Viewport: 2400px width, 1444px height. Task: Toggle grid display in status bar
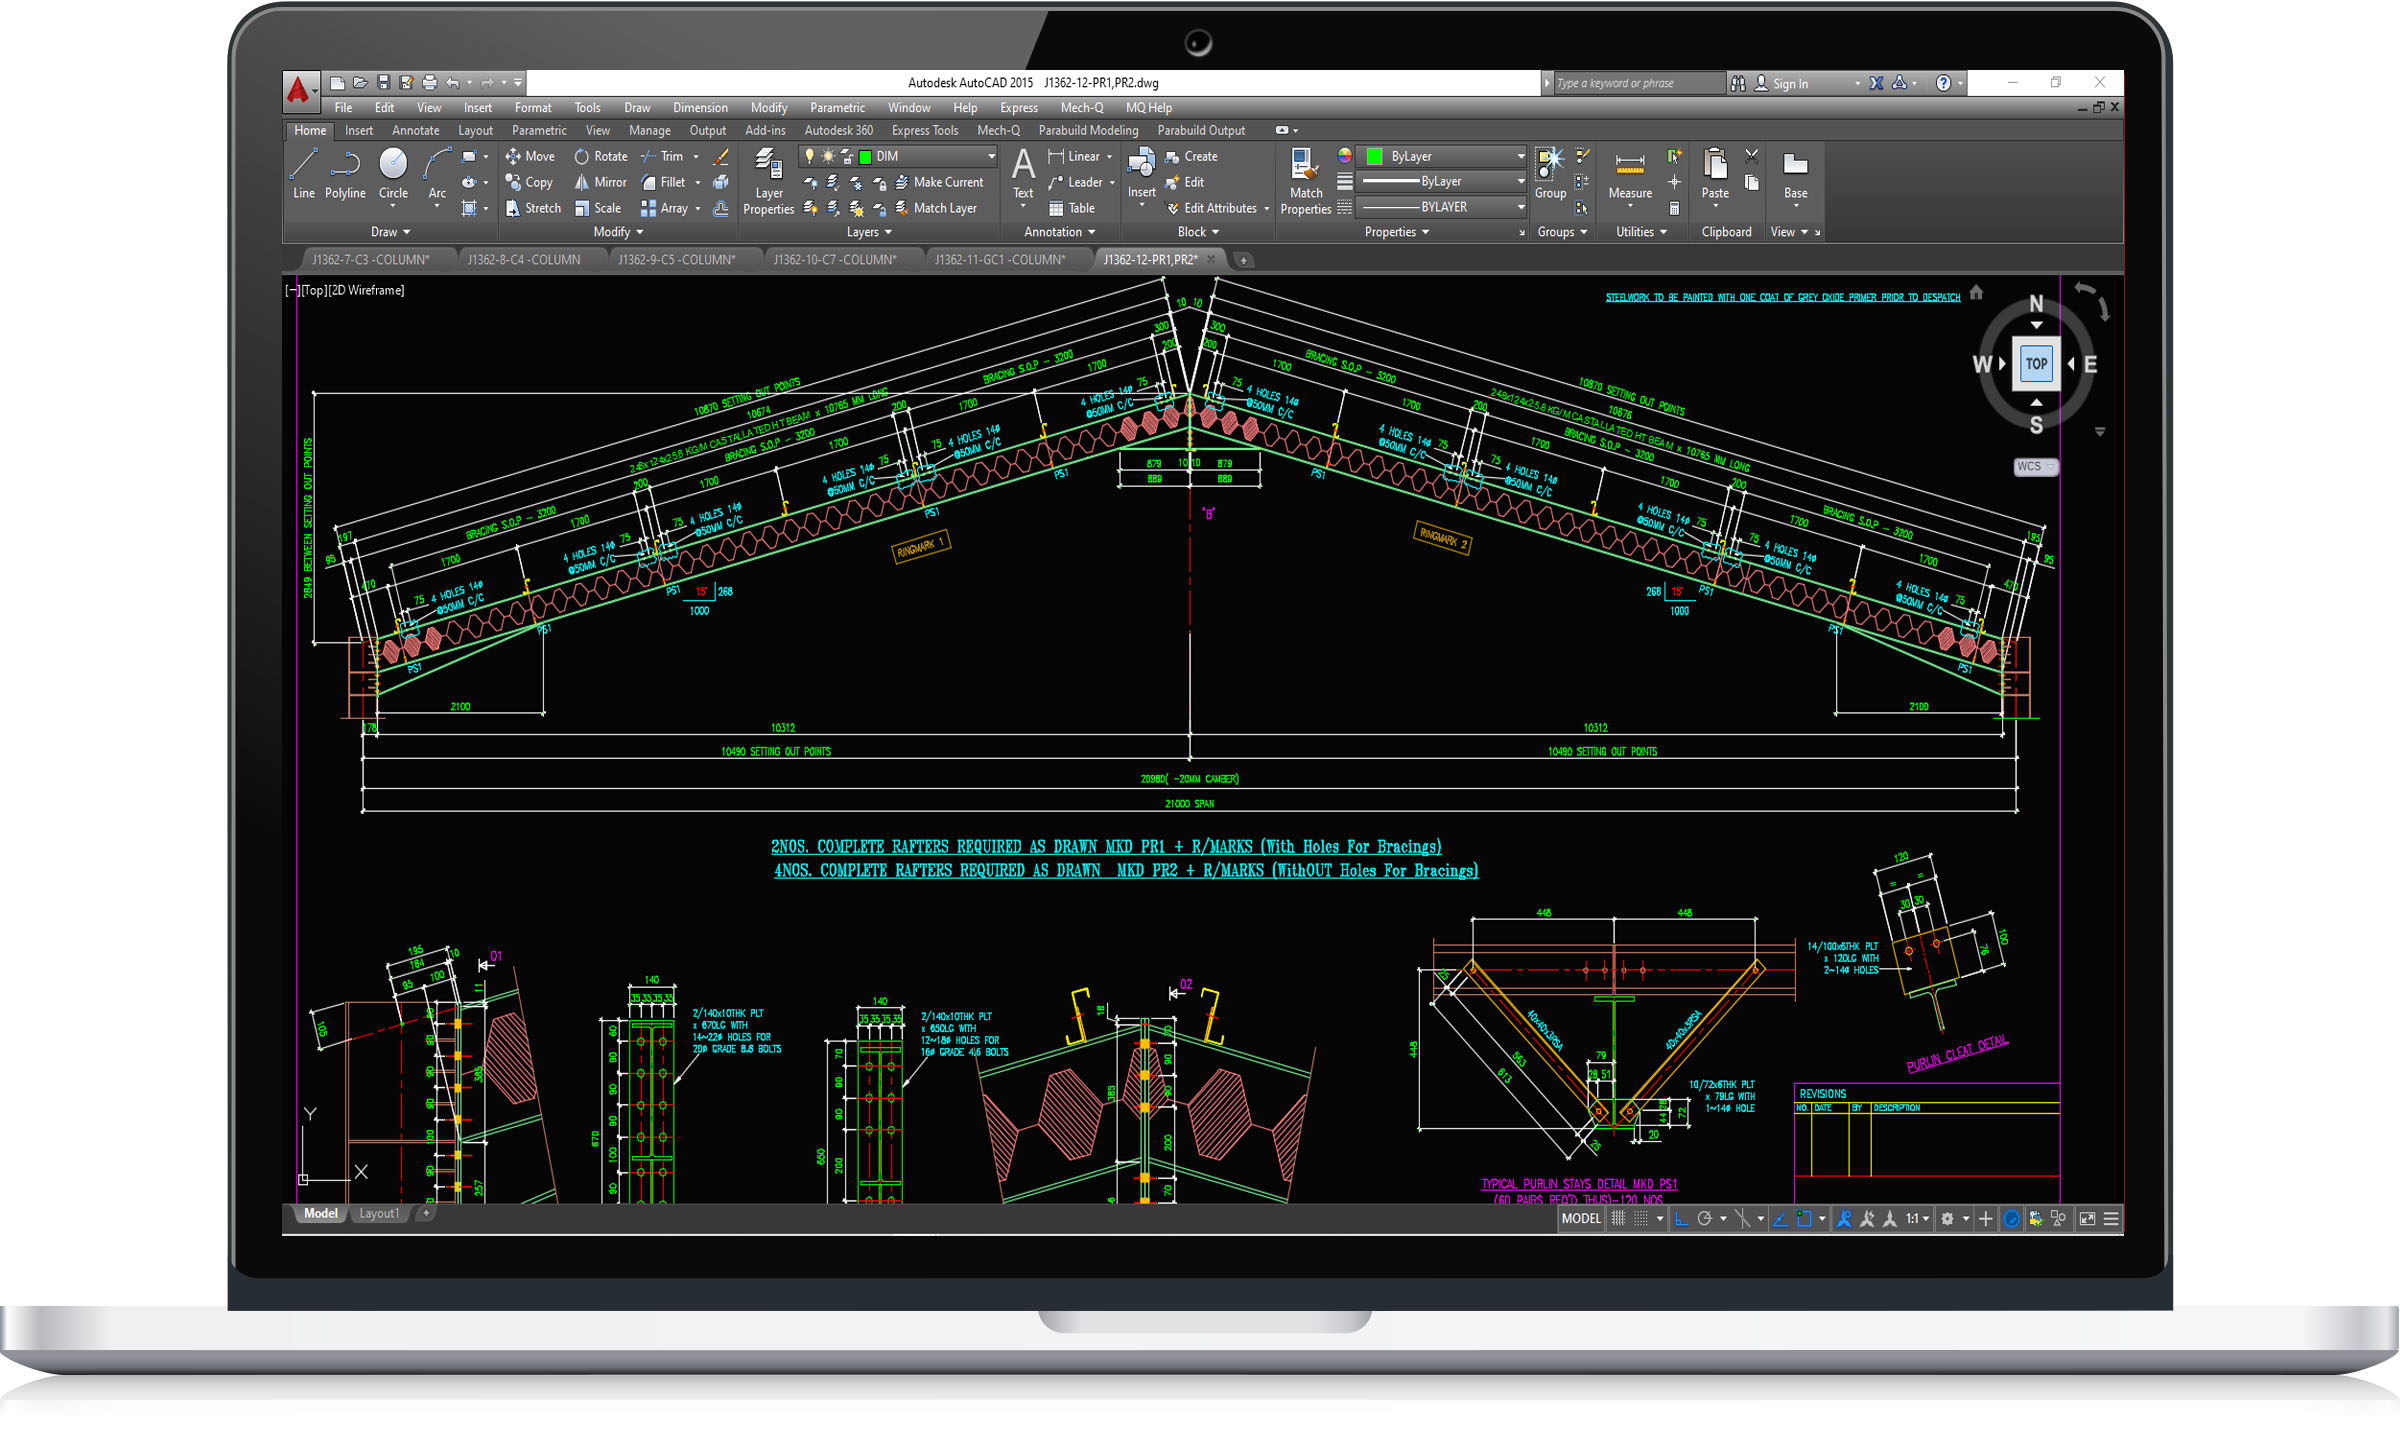(x=1618, y=1218)
